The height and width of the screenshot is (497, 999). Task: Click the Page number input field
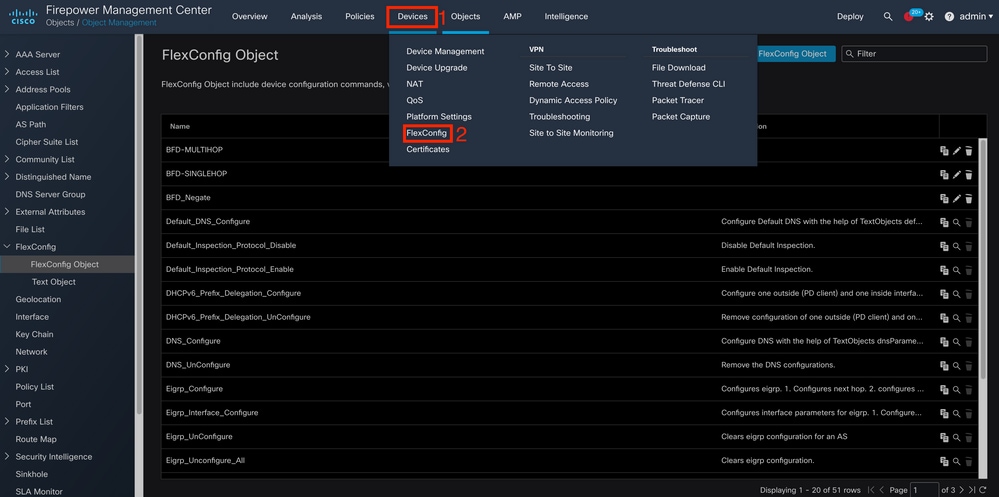pos(924,490)
